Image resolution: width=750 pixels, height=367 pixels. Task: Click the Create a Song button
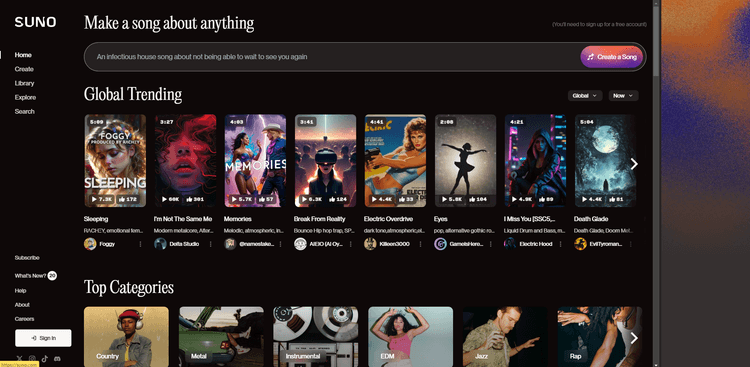pyautogui.click(x=612, y=57)
